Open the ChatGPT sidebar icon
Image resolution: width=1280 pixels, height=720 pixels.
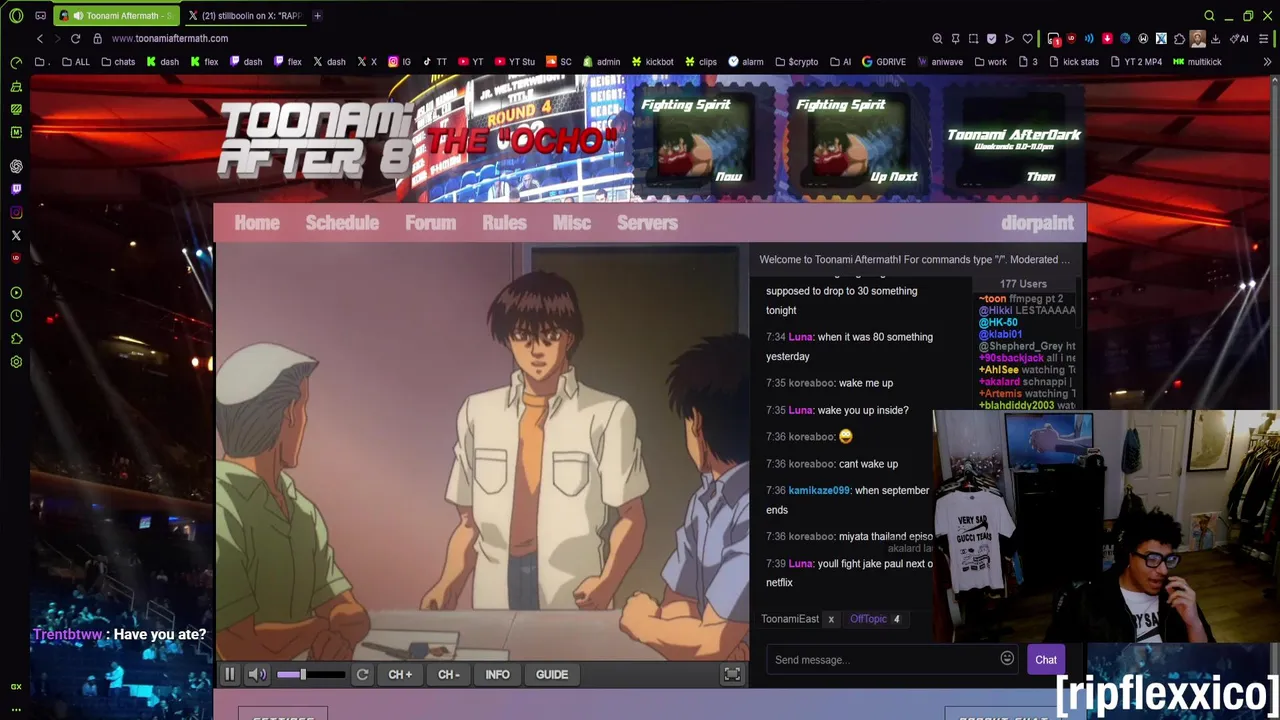16,166
